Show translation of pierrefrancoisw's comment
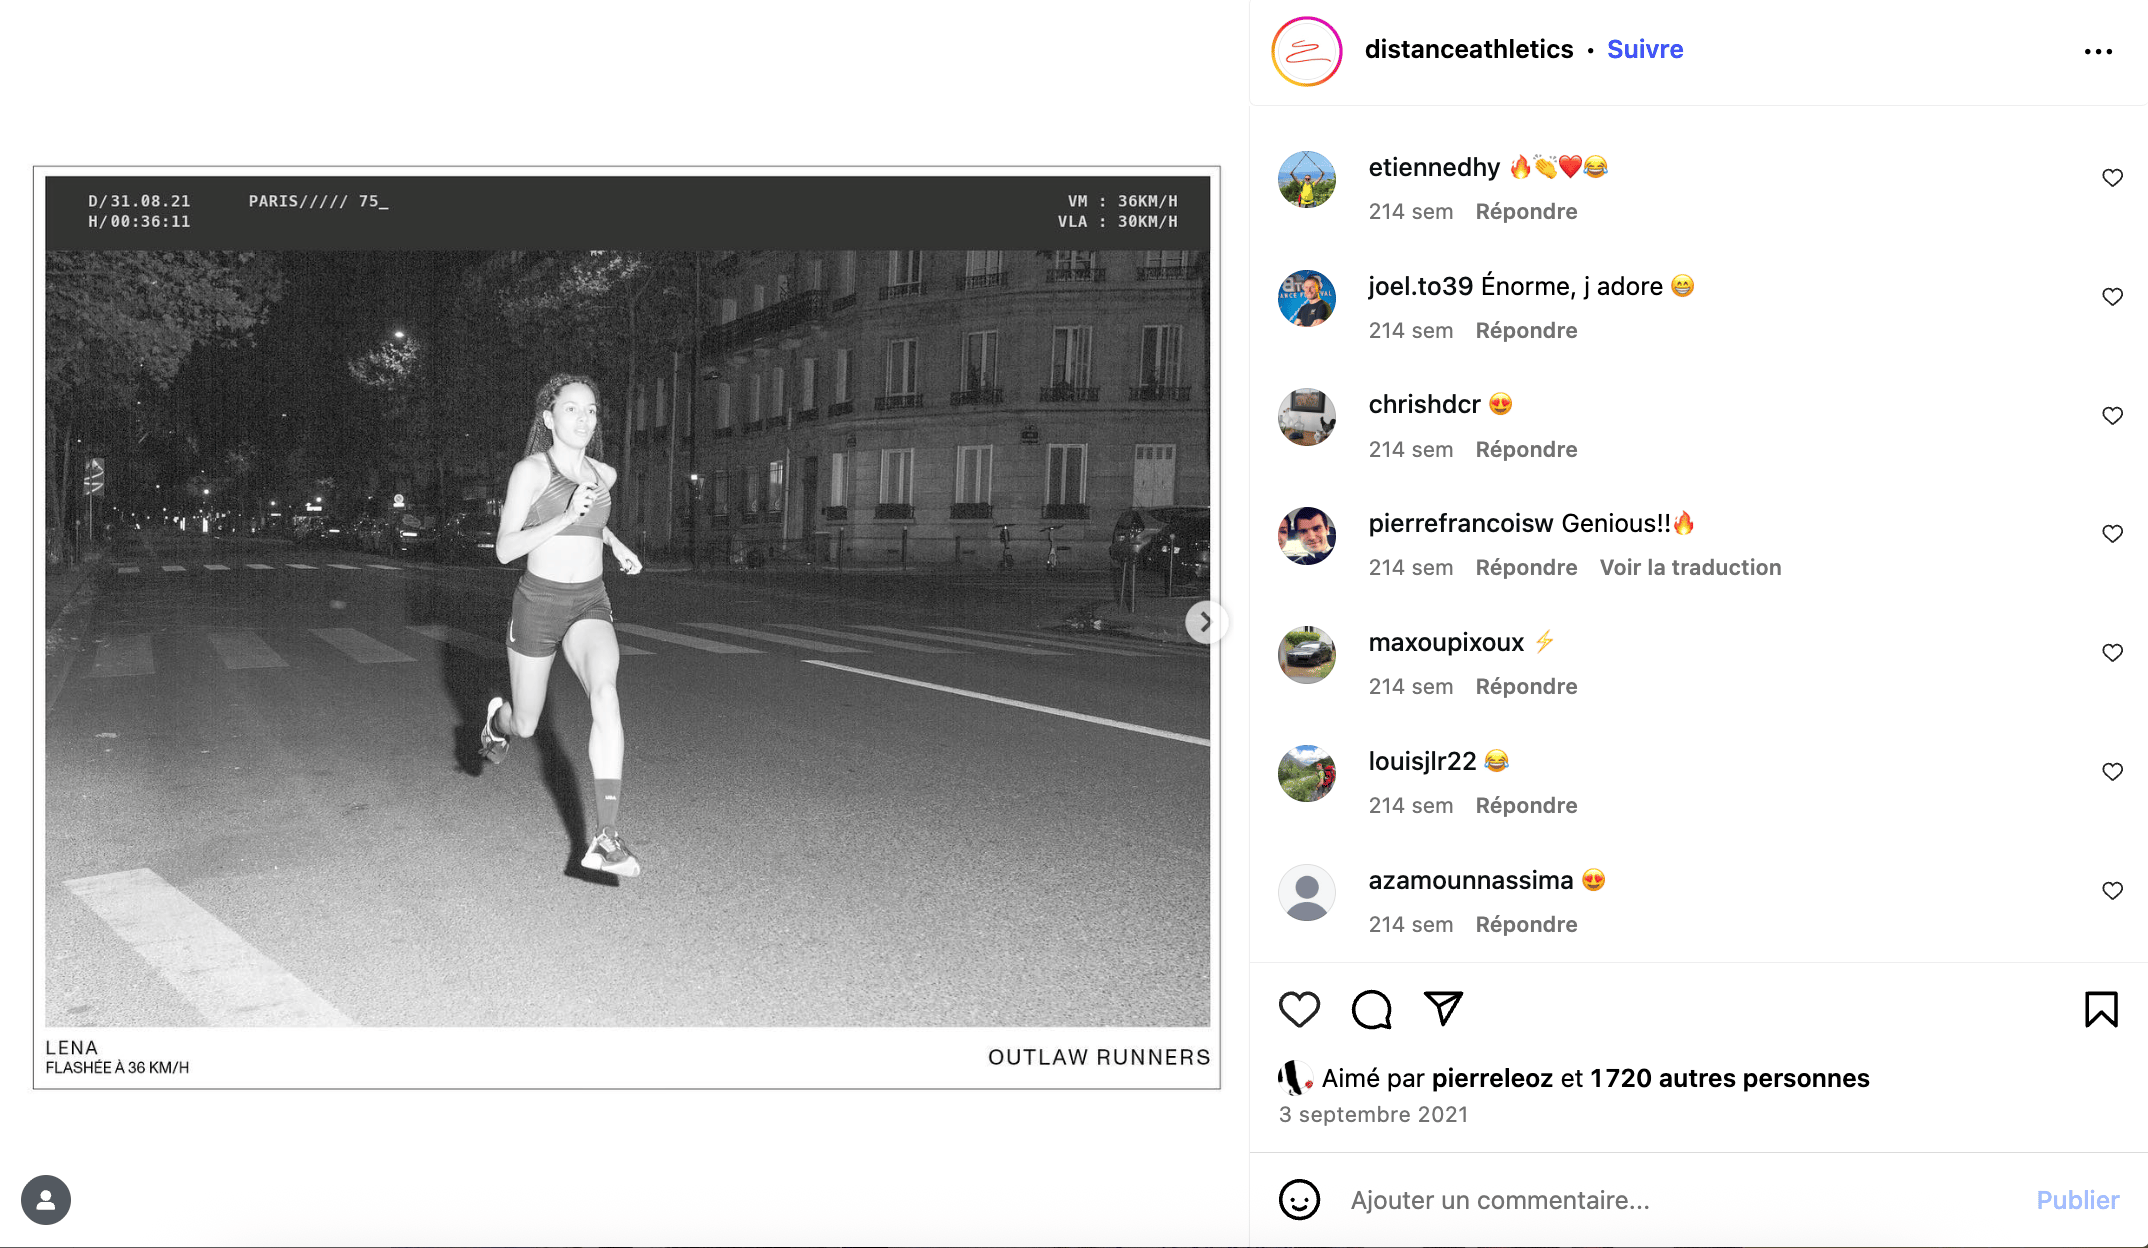 1690,568
